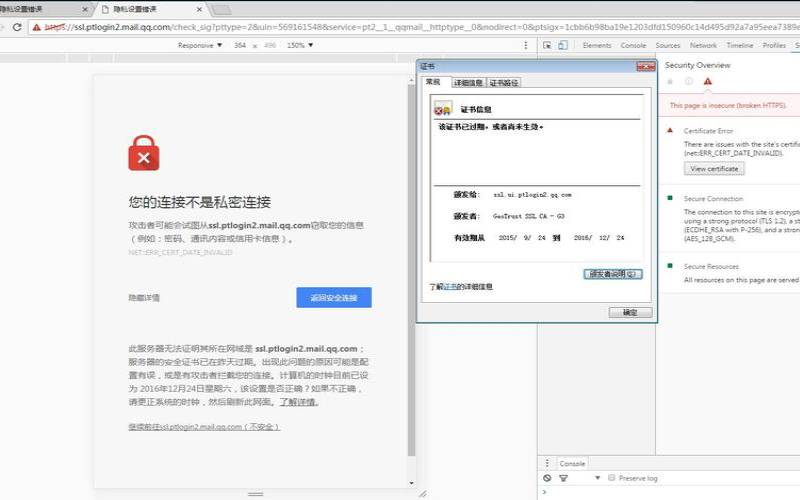Select info circle in Security Overview summary
Image resolution: width=800 pixels, height=500 pixels.
click(689, 81)
